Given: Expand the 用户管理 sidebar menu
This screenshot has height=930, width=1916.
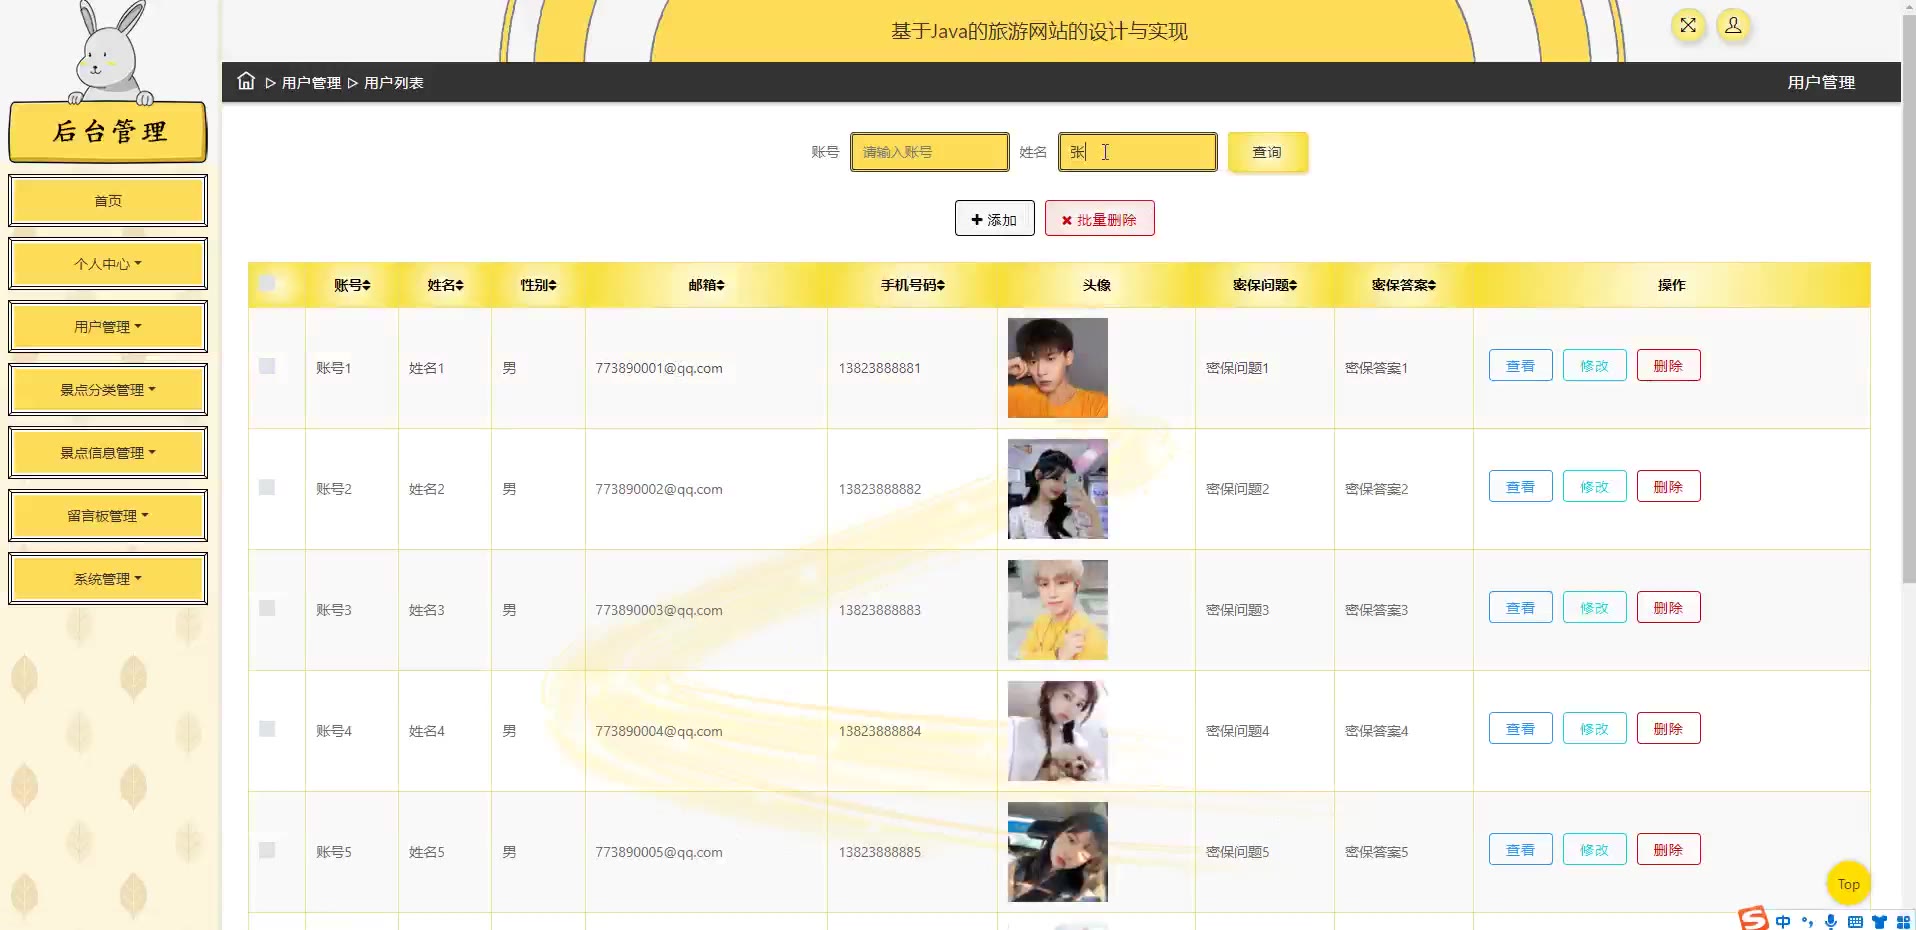Looking at the screenshot, I should click(108, 327).
